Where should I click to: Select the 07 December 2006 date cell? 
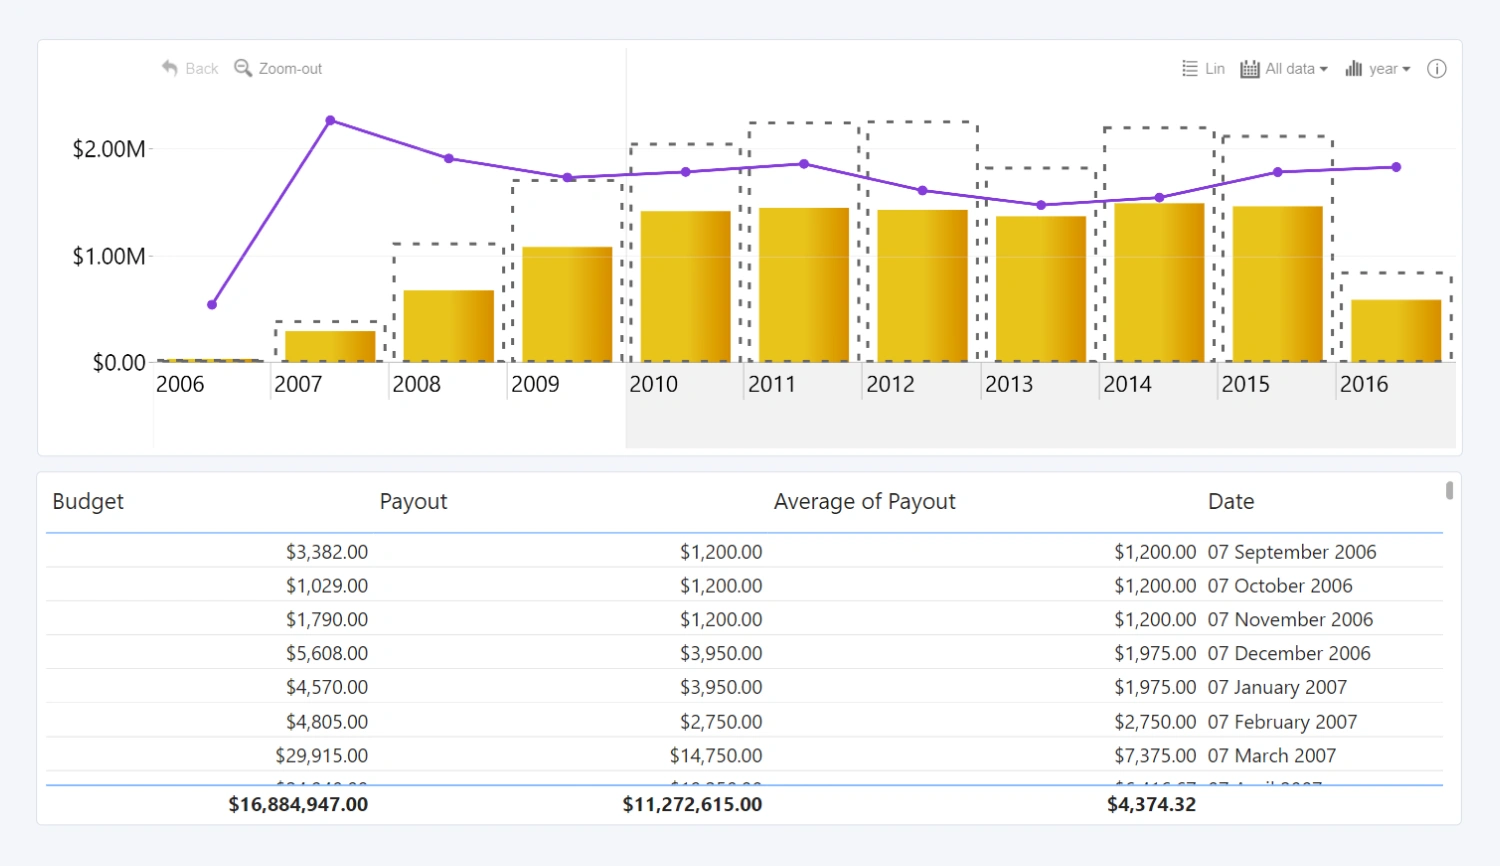[x=1289, y=654]
